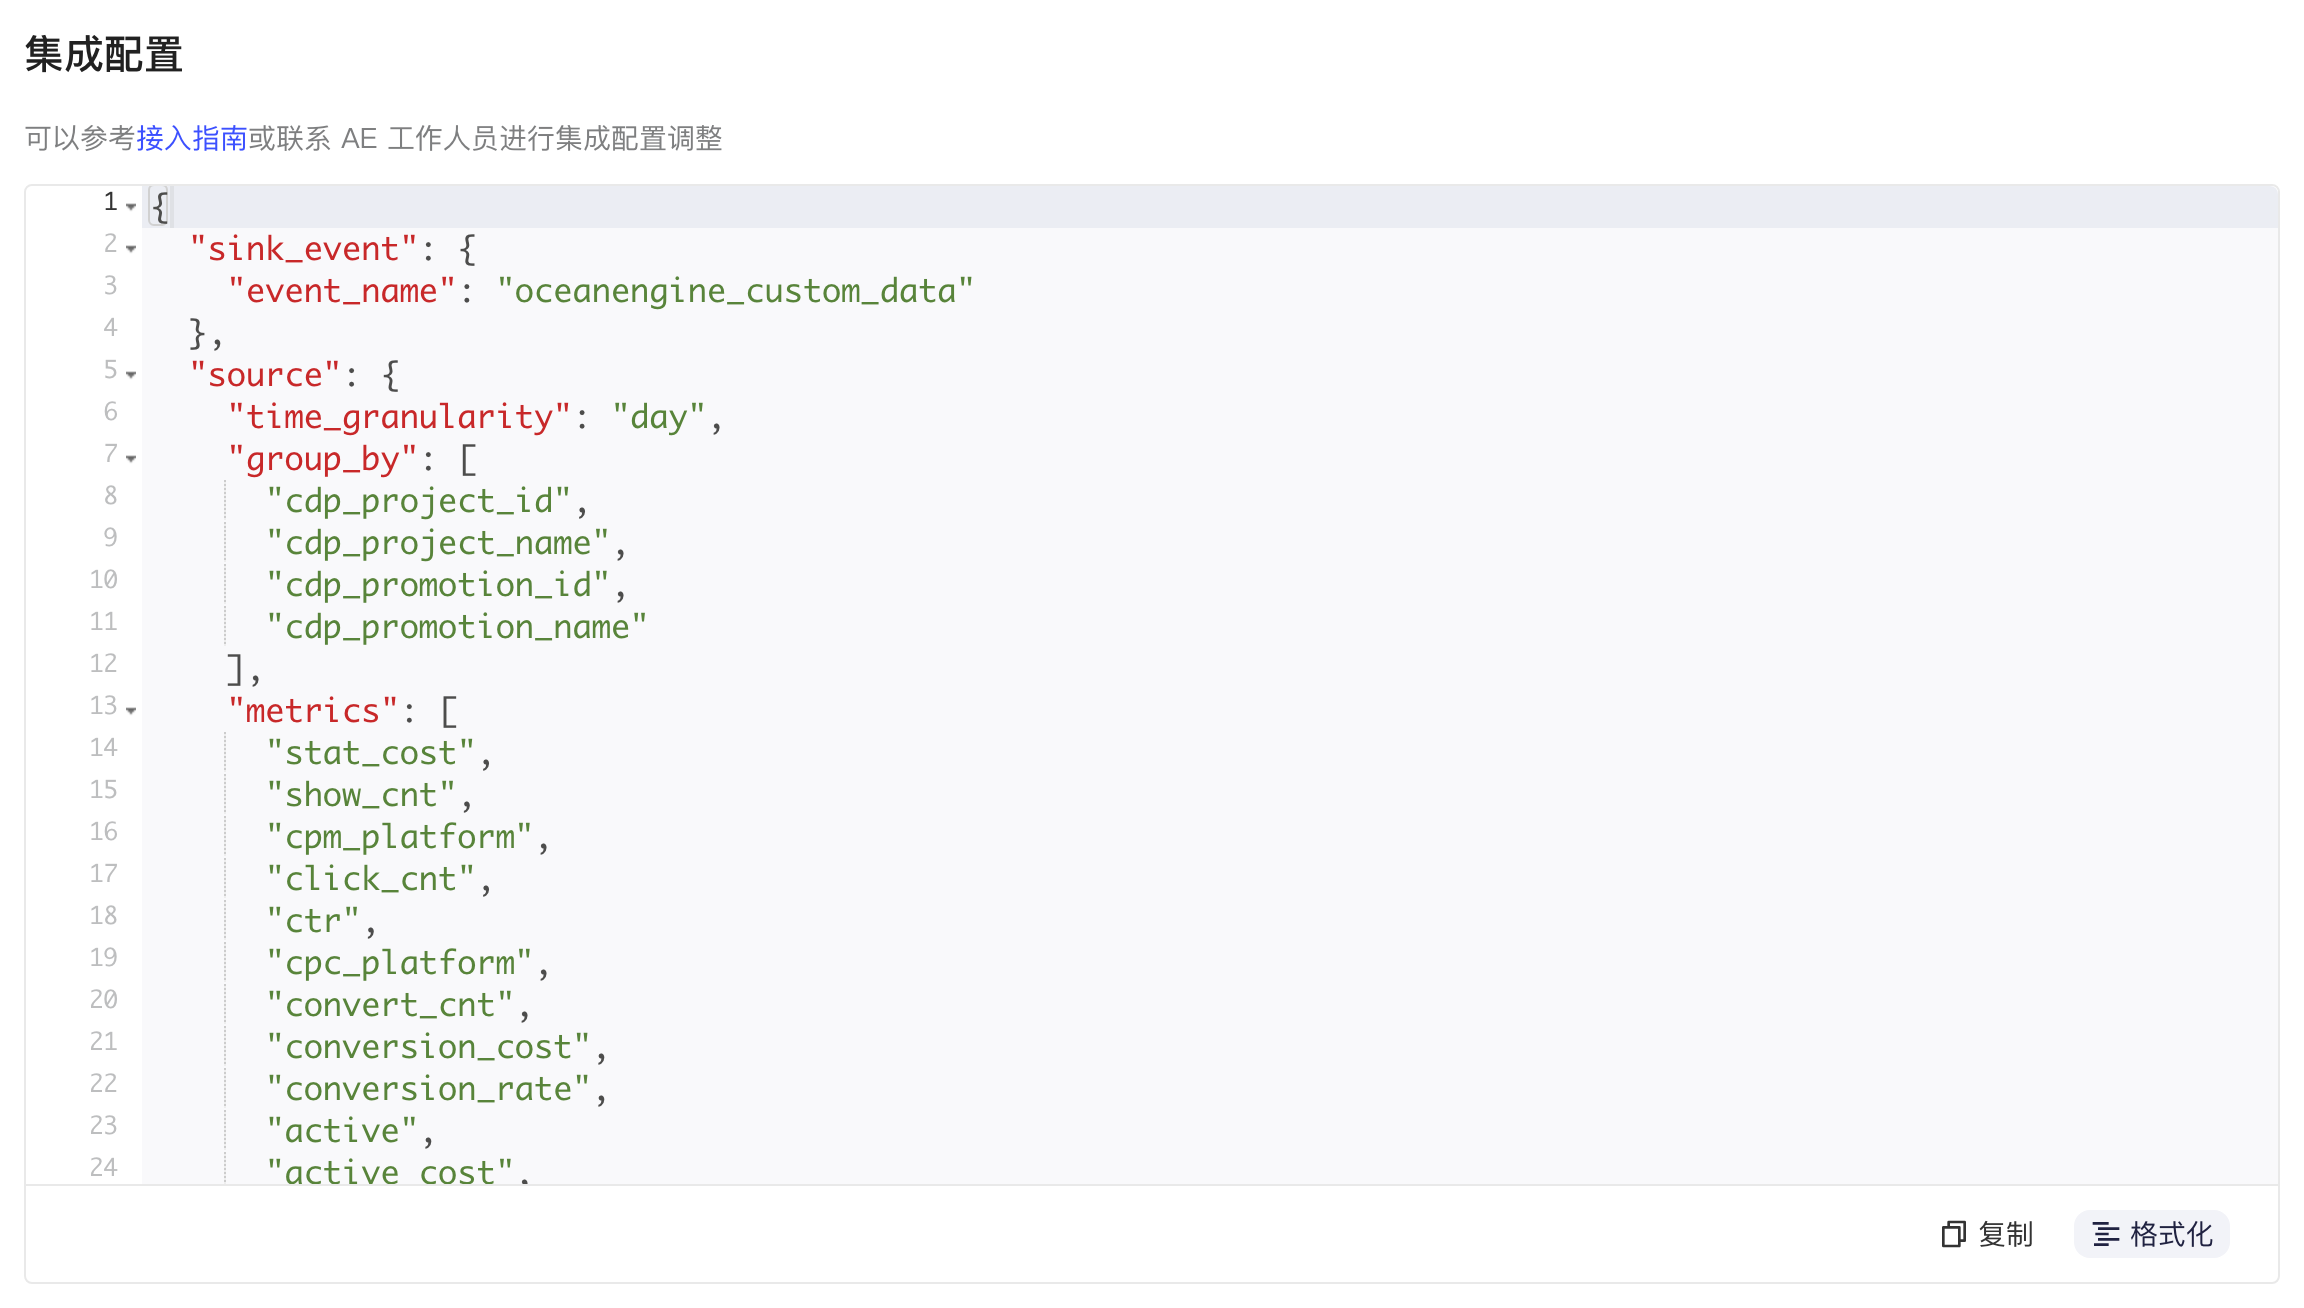
Task: Click the "cpc_platform" metric
Action: (x=399, y=962)
